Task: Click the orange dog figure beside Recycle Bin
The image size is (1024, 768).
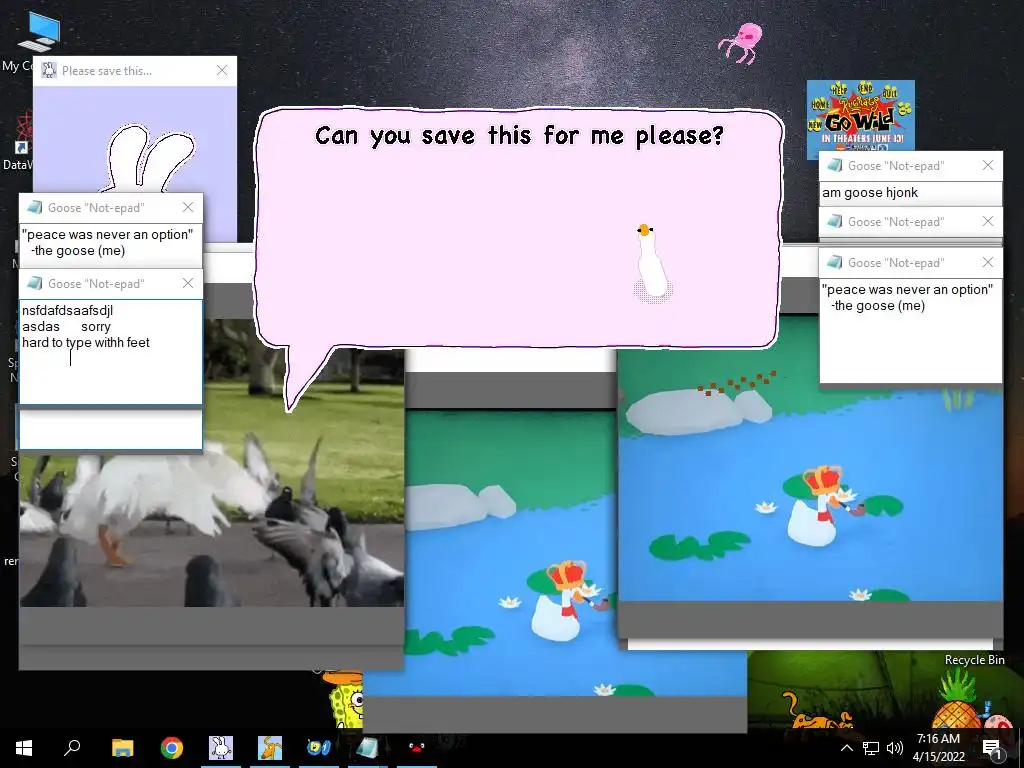Action: click(816, 712)
